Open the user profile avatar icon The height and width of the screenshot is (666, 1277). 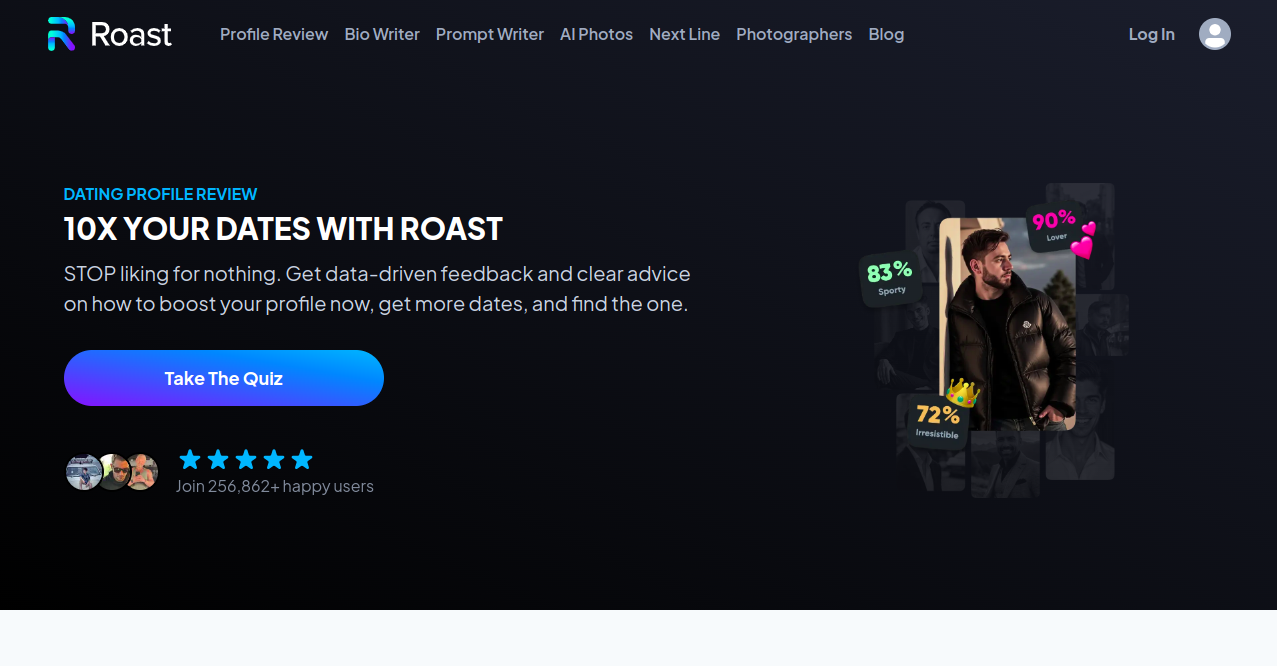(x=1214, y=34)
